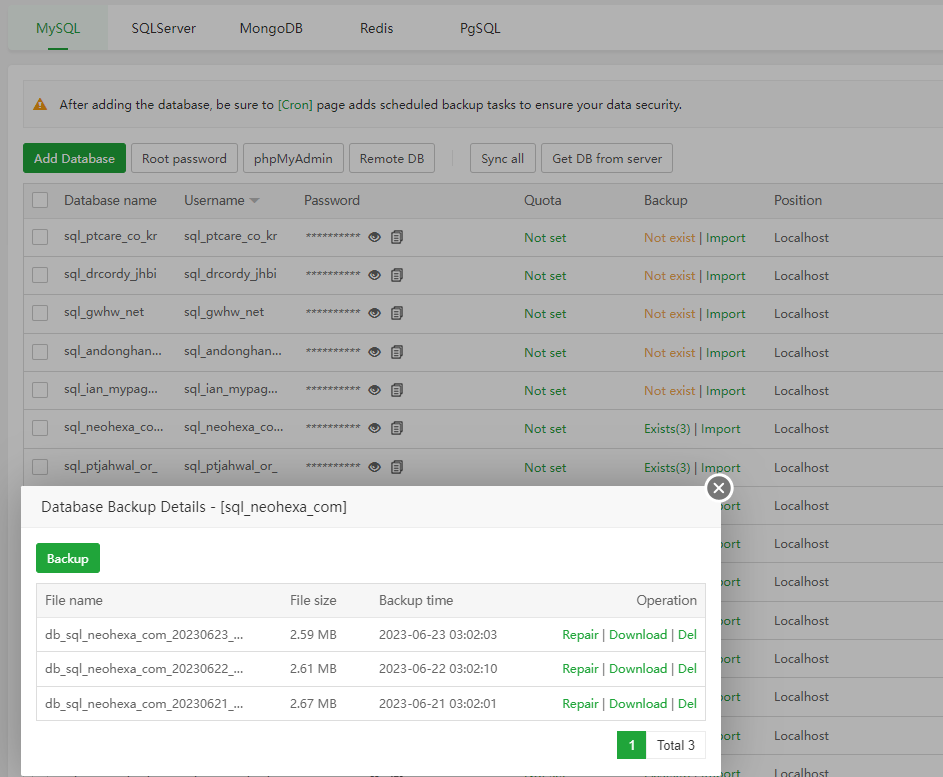This screenshot has width=943, height=777.
Task: Show password in sql_neohexa_co row
Action: [x=375, y=429]
